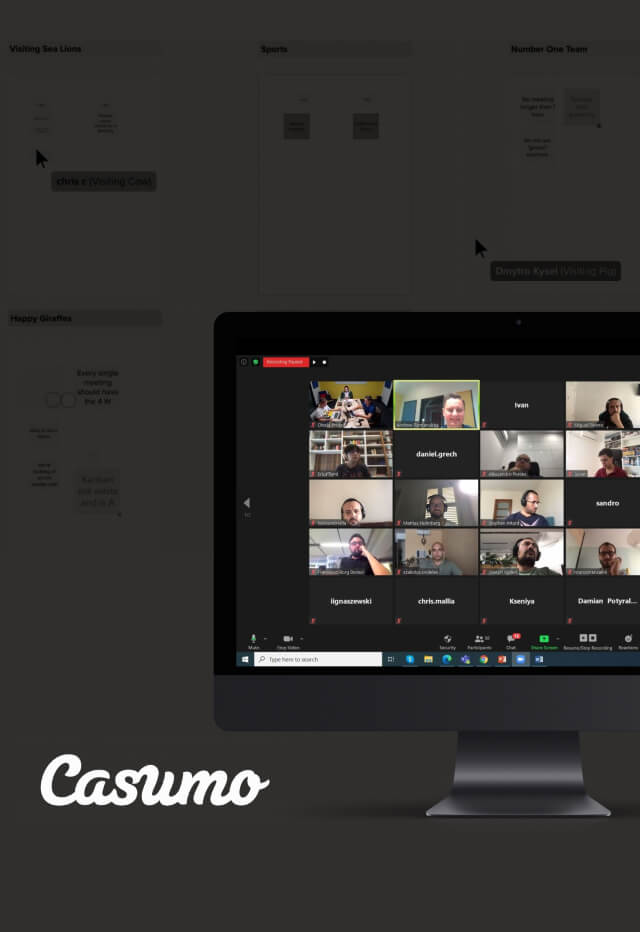Click the meeting info icon at top left
Screen dimensions: 640x932
click(243, 362)
